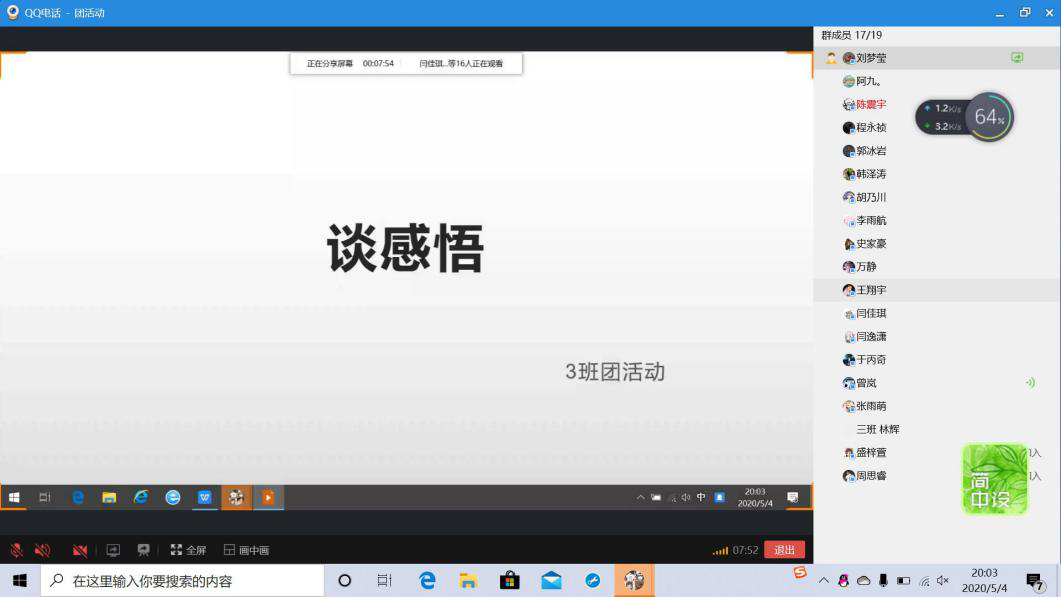This screenshot has width=1061, height=597.
Task: Open the Microsoft Store from the taskbar
Action: click(509, 580)
